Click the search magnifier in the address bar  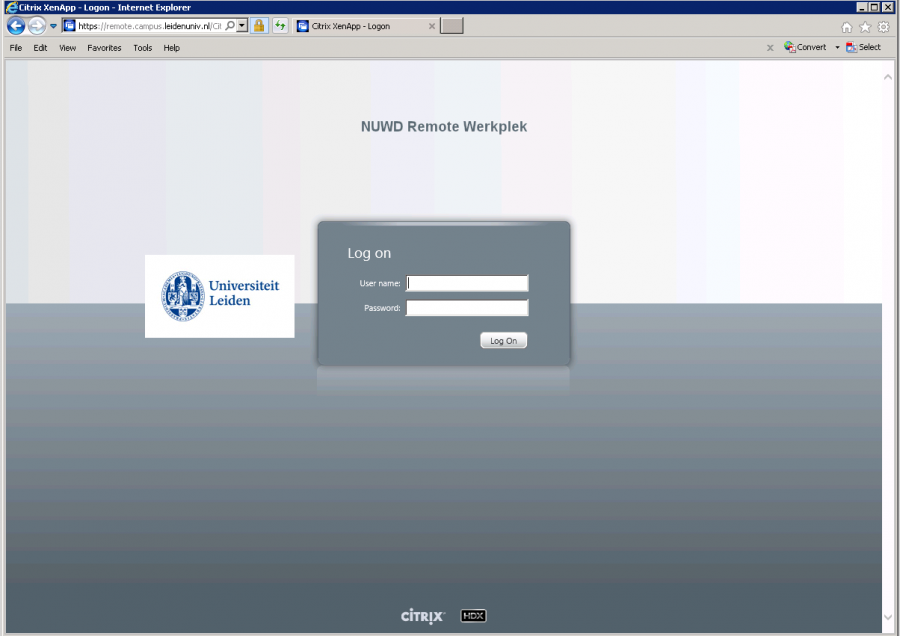tap(230, 26)
